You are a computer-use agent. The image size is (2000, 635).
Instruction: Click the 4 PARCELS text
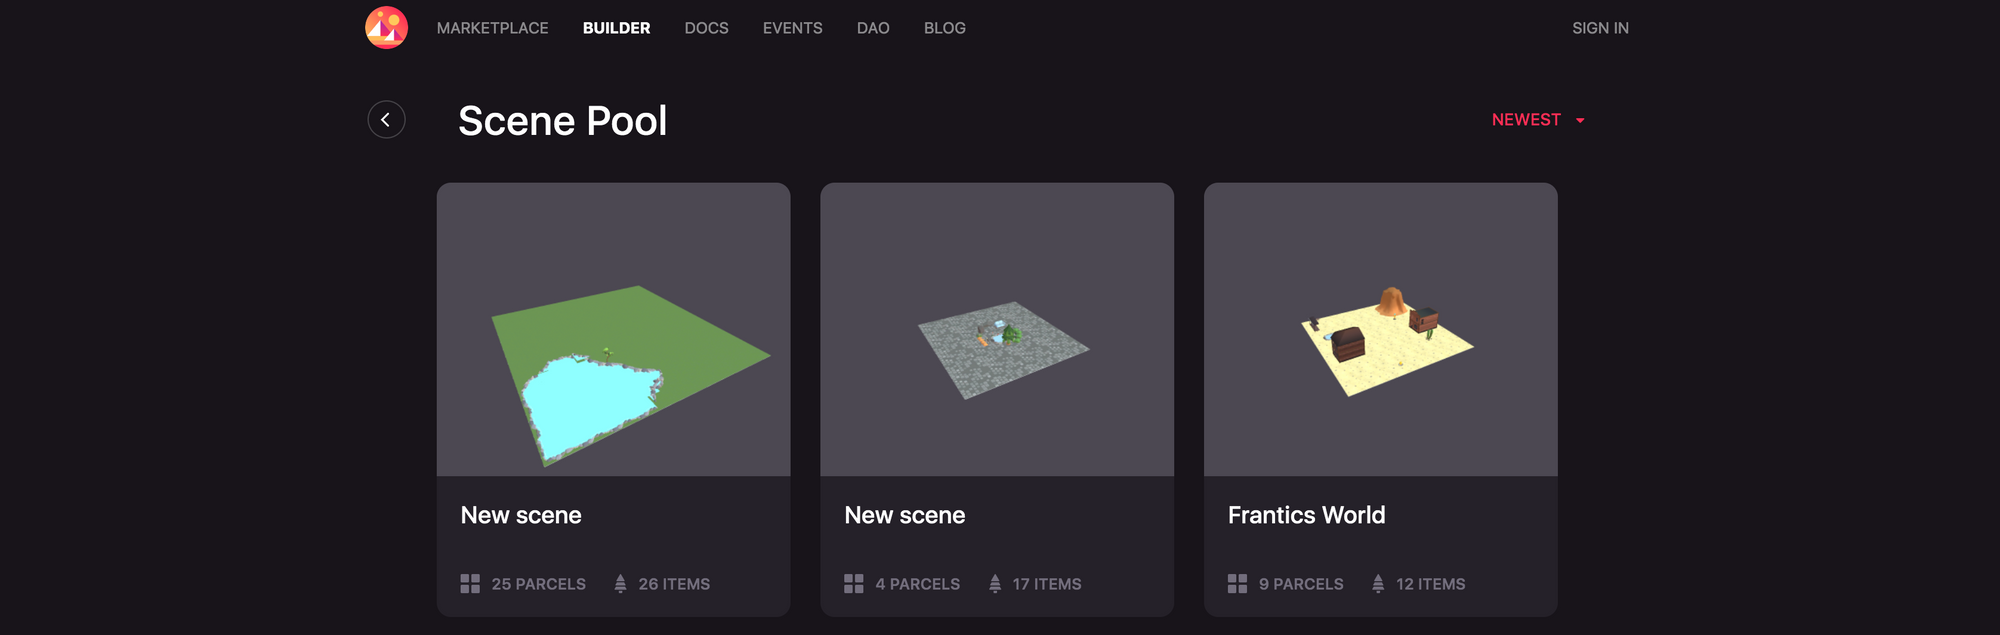click(x=917, y=584)
